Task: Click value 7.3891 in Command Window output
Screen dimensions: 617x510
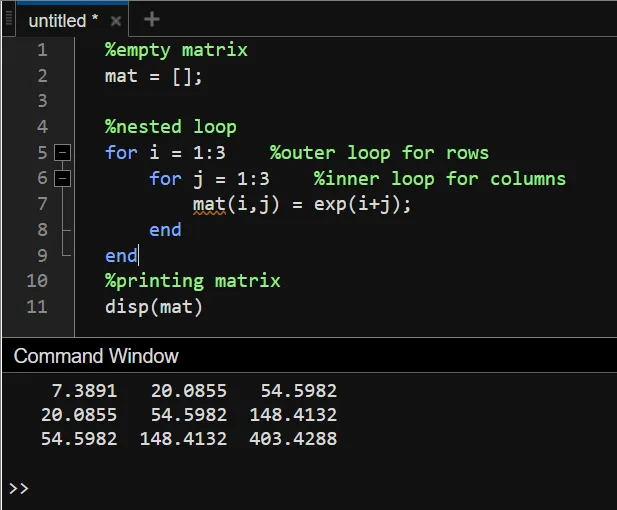Action: click(x=84, y=391)
